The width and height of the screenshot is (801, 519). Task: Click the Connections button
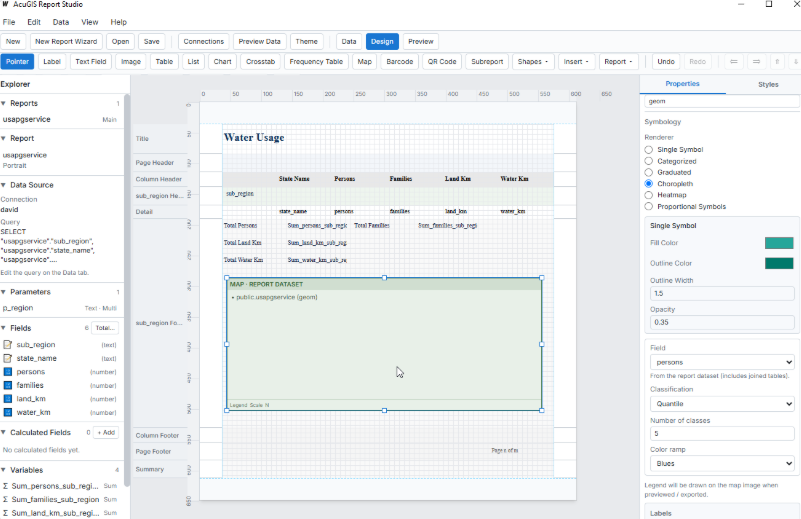point(203,41)
